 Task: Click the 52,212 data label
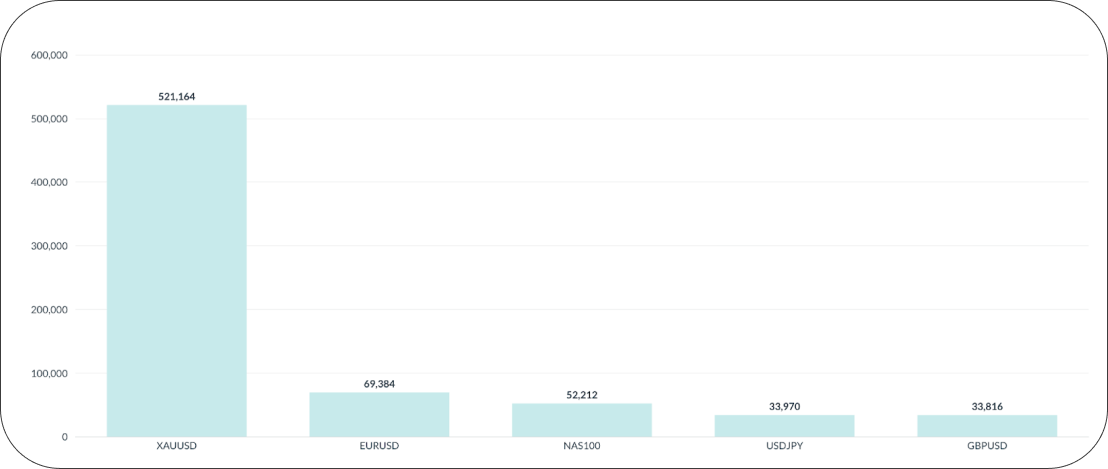click(x=581, y=395)
